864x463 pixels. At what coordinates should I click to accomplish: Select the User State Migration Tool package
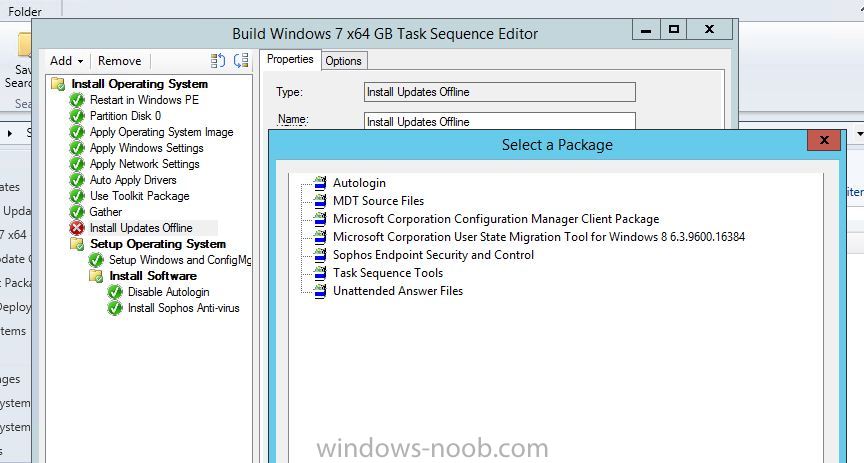pos(539,237)
